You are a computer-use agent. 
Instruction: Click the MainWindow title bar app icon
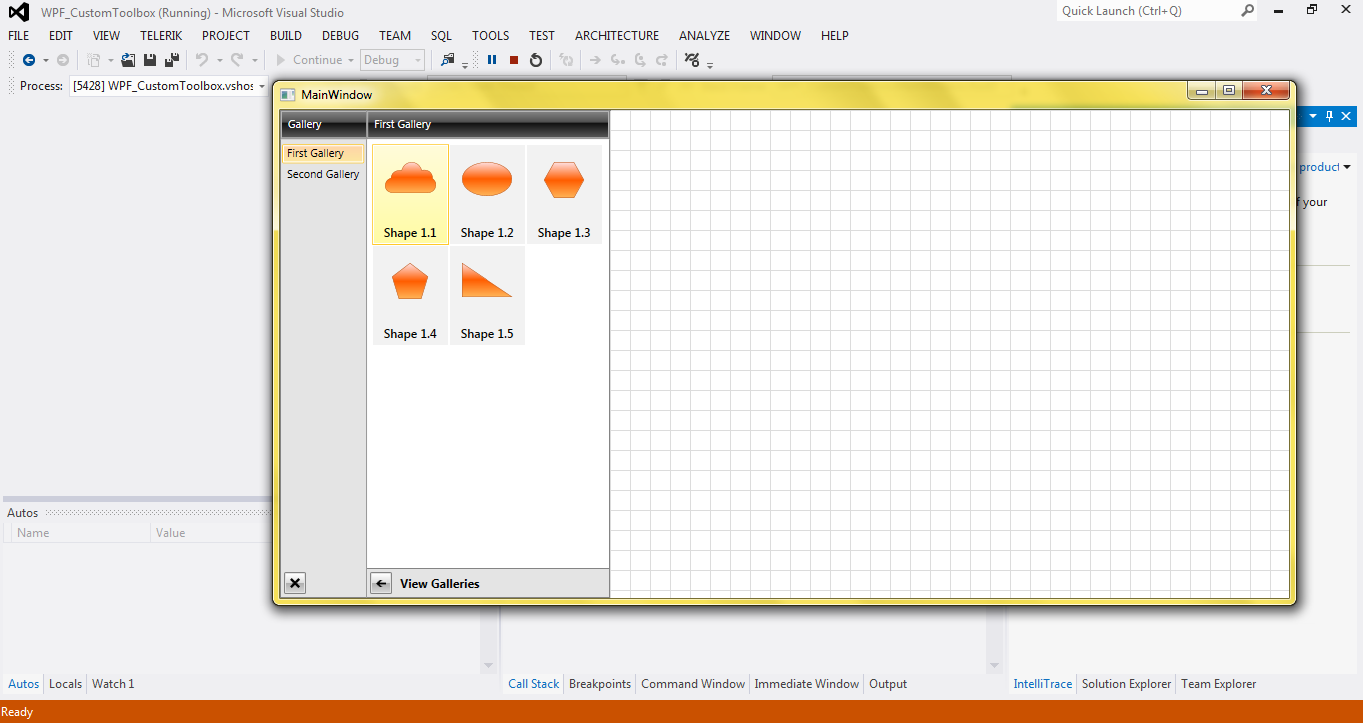(x=288, y=95)
